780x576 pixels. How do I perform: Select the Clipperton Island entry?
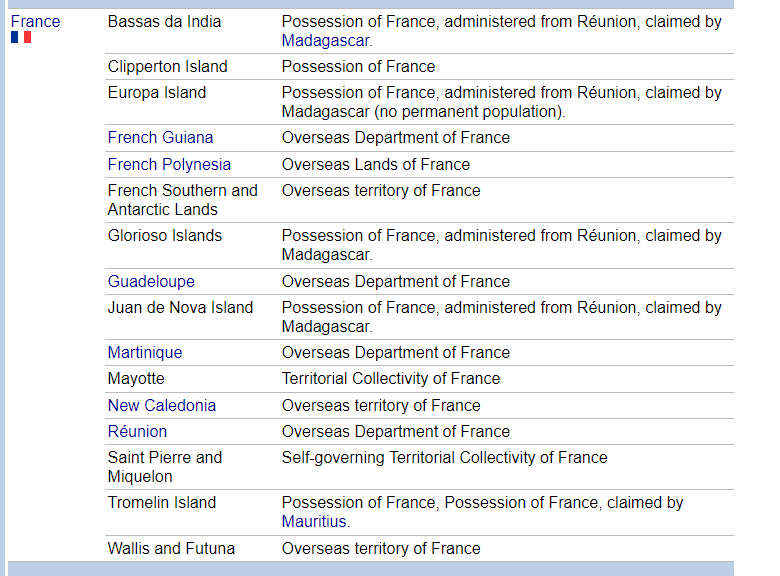(168, 67)
